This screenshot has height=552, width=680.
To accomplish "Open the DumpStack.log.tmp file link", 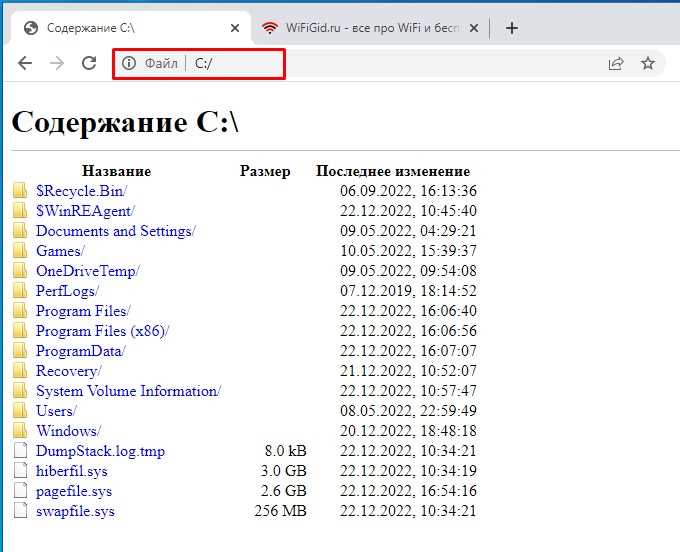I will pyautogui.click(x=100, y=451).
